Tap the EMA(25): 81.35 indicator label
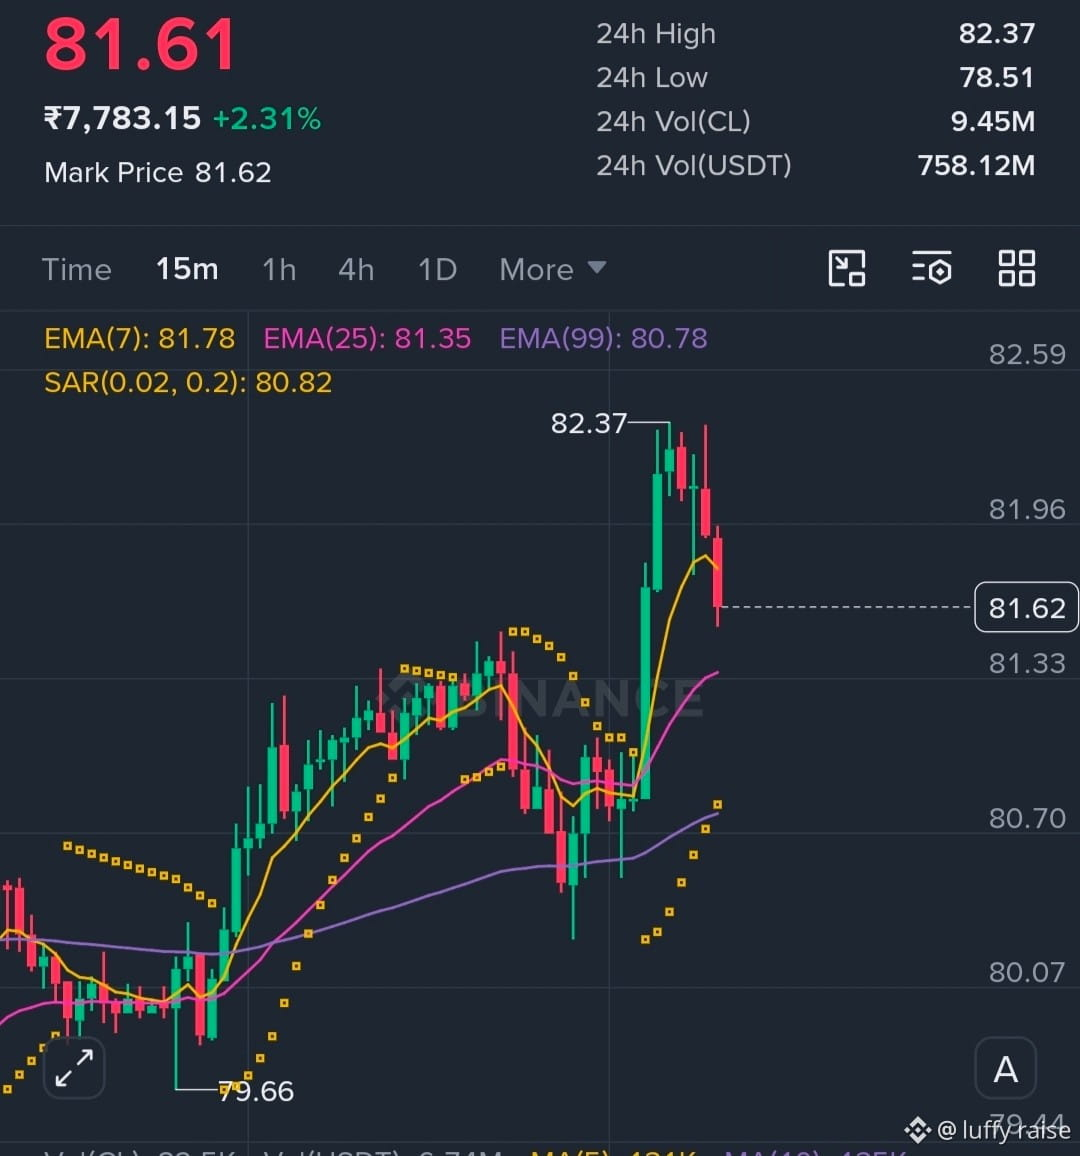 coord(367,338)
